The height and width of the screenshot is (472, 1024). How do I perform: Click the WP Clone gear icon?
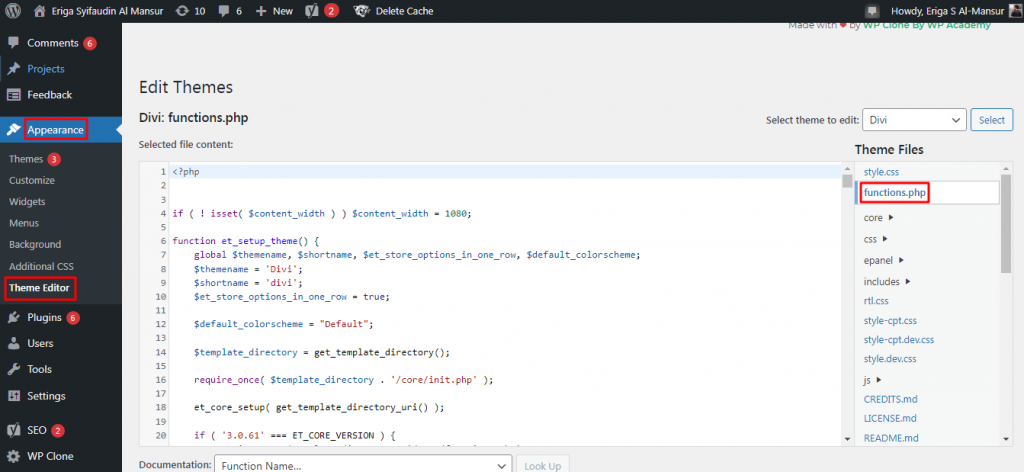[13, 456]
